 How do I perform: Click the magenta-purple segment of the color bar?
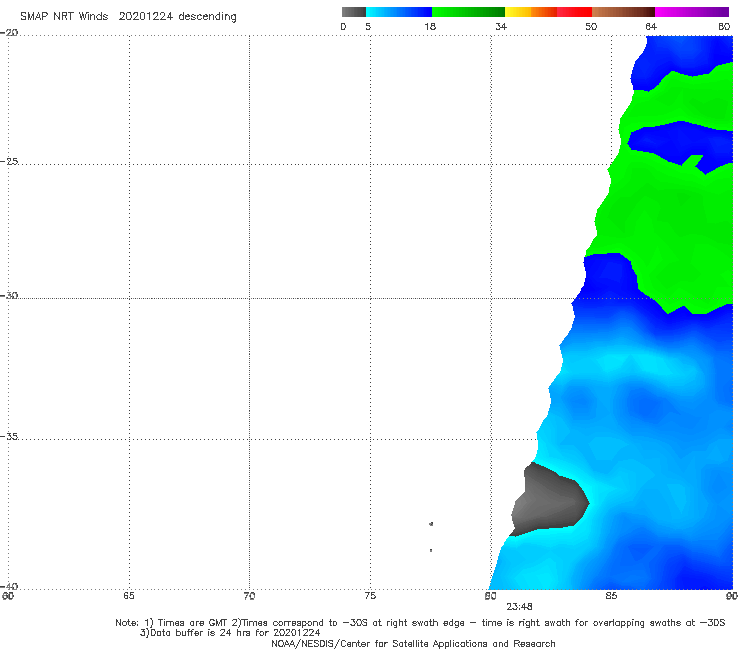692,12
